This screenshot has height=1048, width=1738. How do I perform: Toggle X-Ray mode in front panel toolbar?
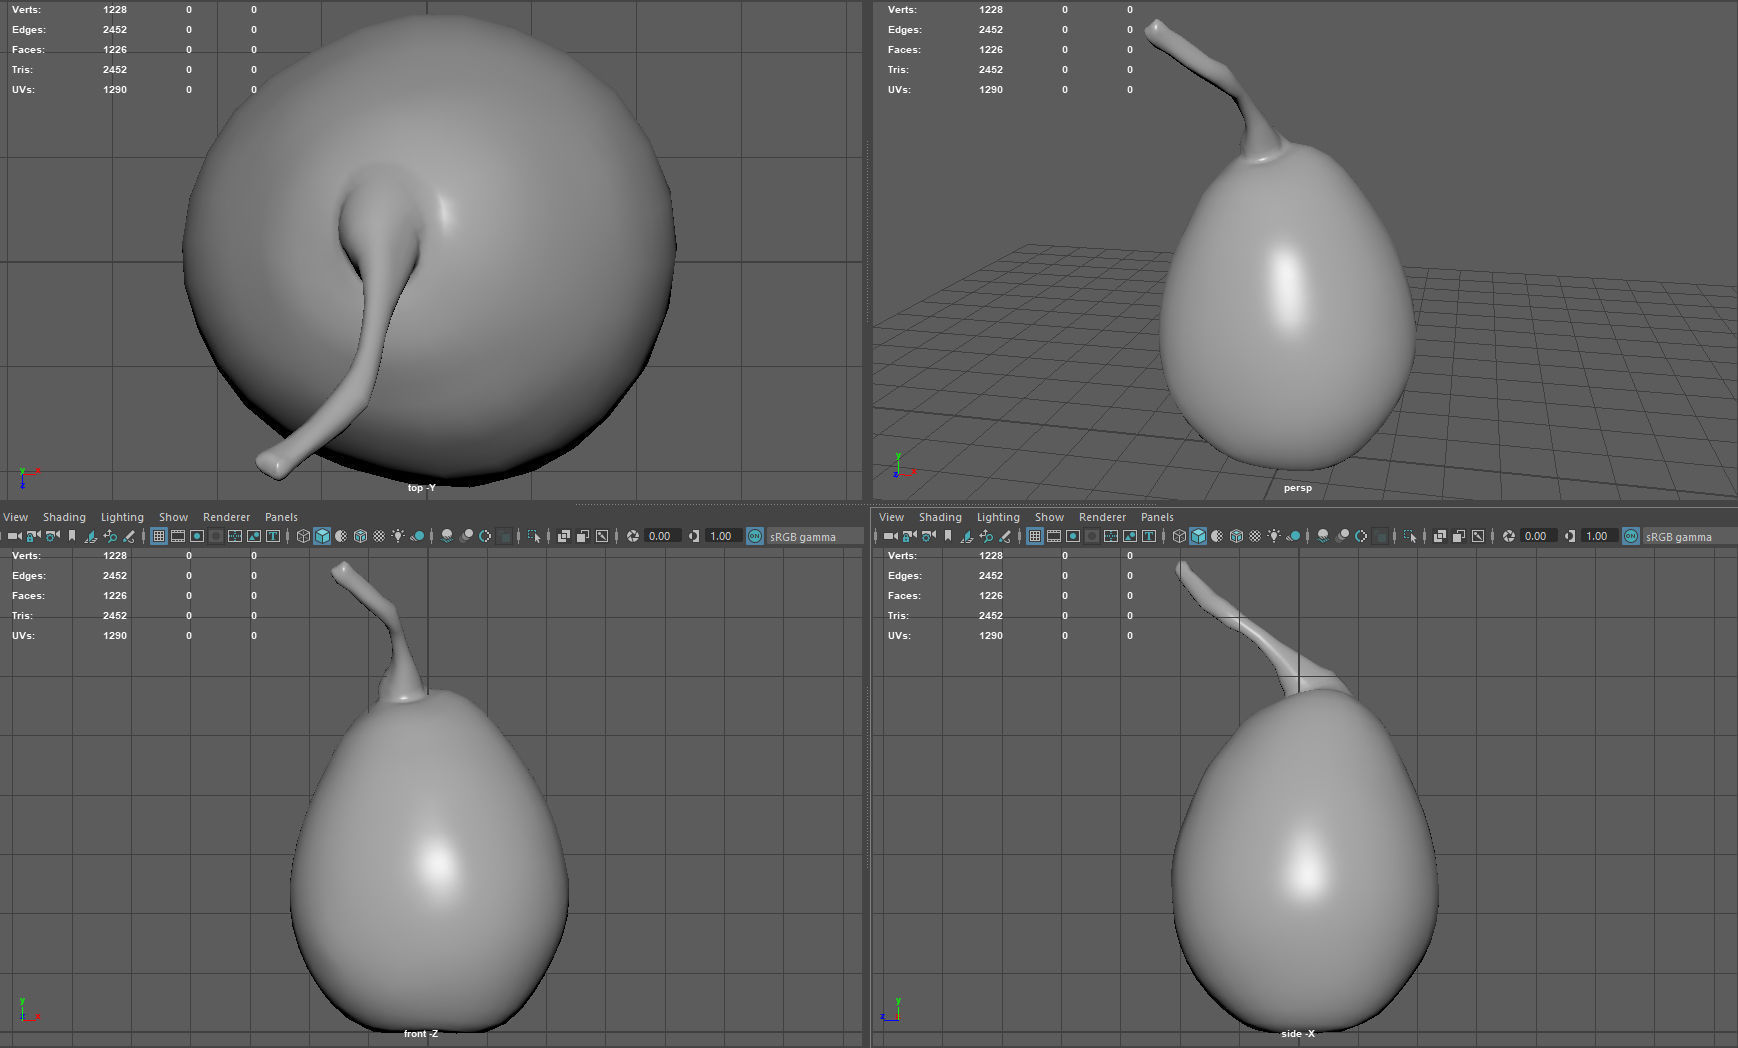(564, 536)
